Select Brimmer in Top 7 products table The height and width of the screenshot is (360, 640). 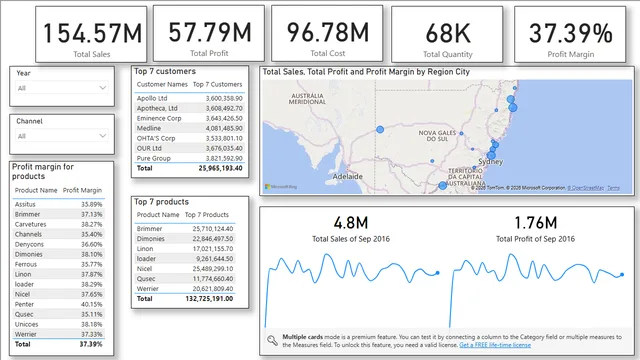pyautogui.click(x=185, y=229)
